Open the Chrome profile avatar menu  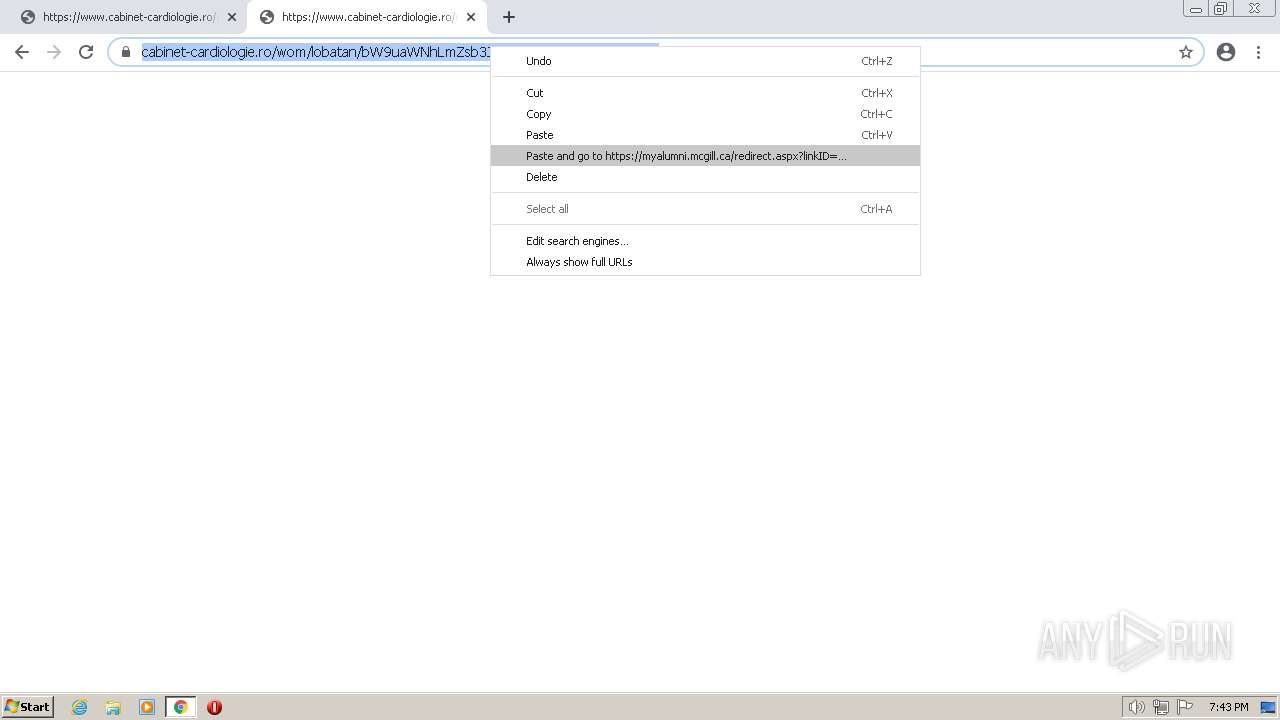coord(1226,52)
